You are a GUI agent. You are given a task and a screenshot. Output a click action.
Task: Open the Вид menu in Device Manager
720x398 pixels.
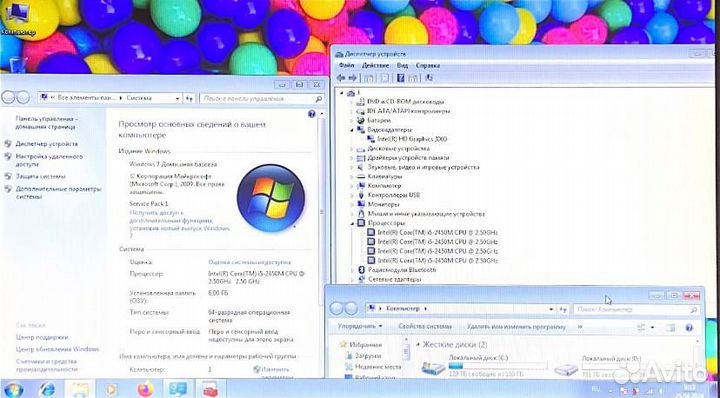(x=402, y=66)
